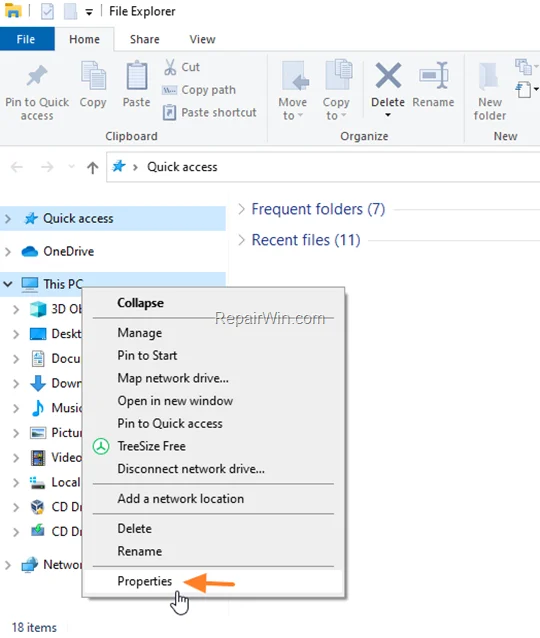Select Manage in the context menu

click(x=140, y=333)
